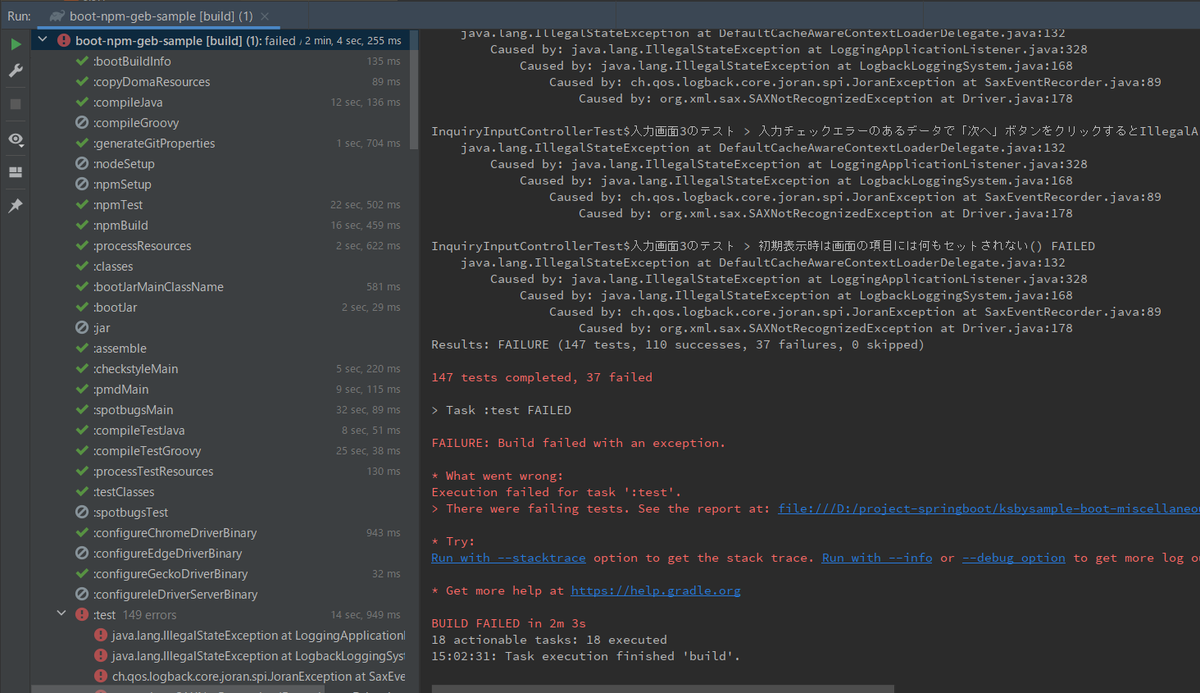This screenshot has width=1200, height=693.
Task: Click the layout restore icon in sidebar
Action: (x=16, y=172)
